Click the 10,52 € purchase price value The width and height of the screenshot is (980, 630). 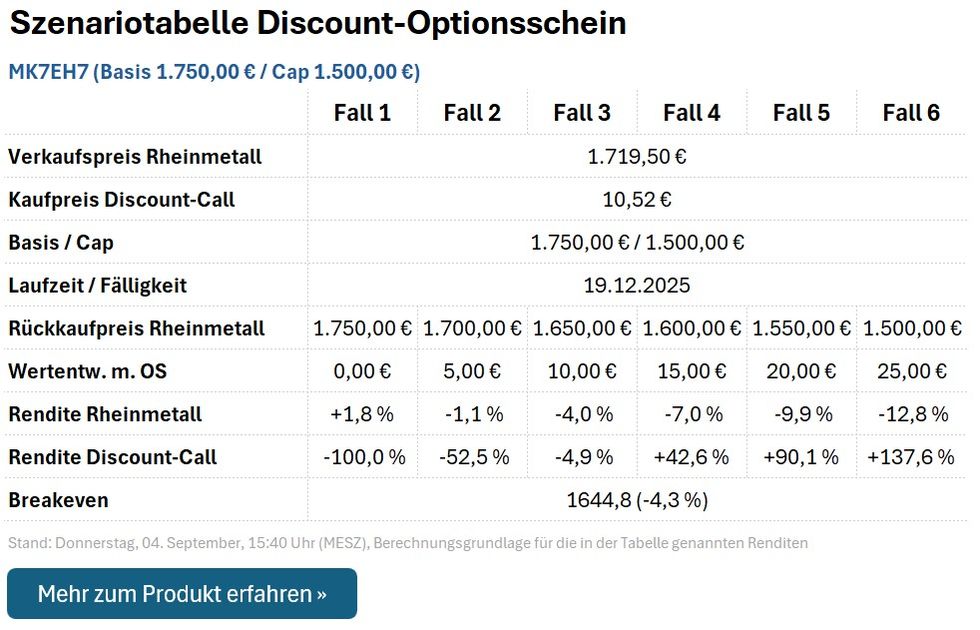tap(637, 200)
